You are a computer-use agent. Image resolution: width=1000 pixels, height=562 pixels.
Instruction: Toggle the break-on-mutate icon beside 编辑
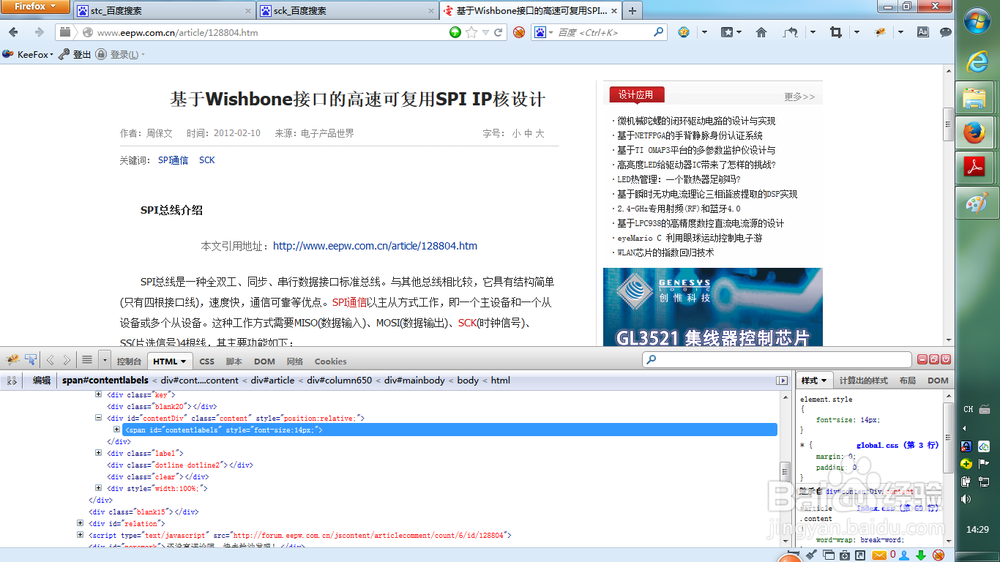tap(11, 380)
